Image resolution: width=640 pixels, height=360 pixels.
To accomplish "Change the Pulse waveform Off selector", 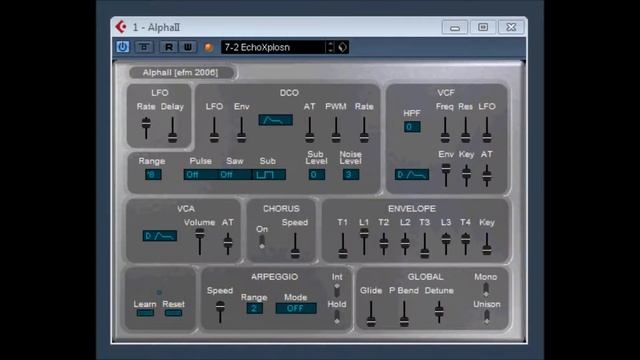I will click(x=200, y=175).
